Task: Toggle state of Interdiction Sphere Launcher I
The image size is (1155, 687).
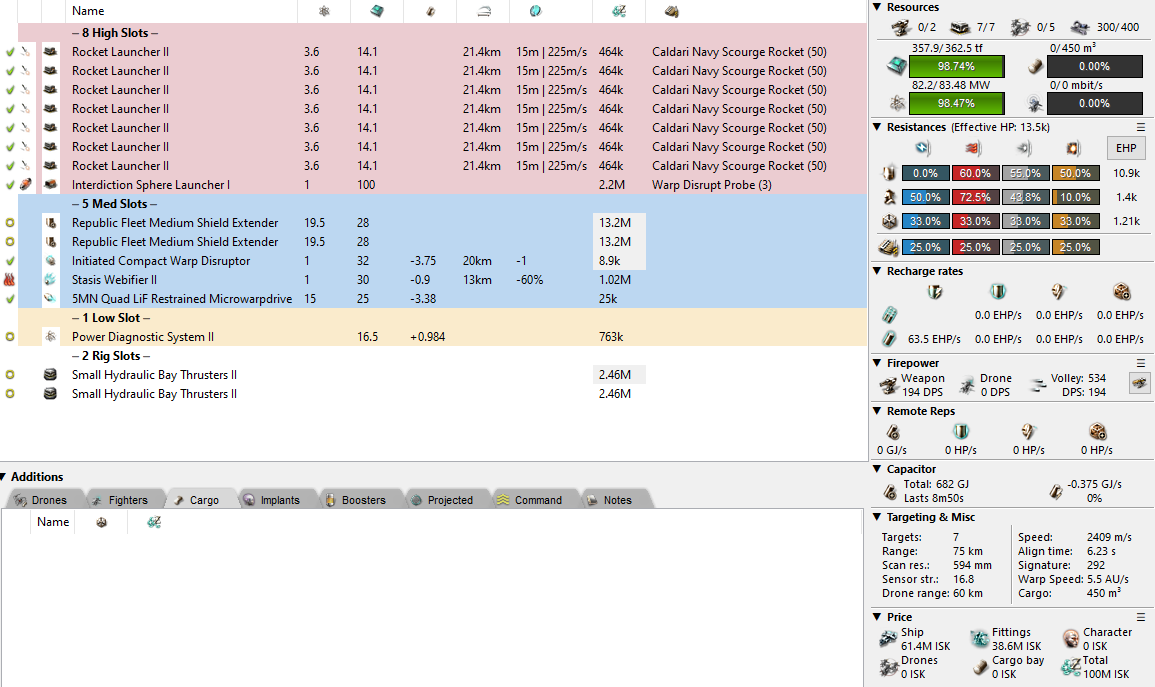Action: (x=10, y=185)
